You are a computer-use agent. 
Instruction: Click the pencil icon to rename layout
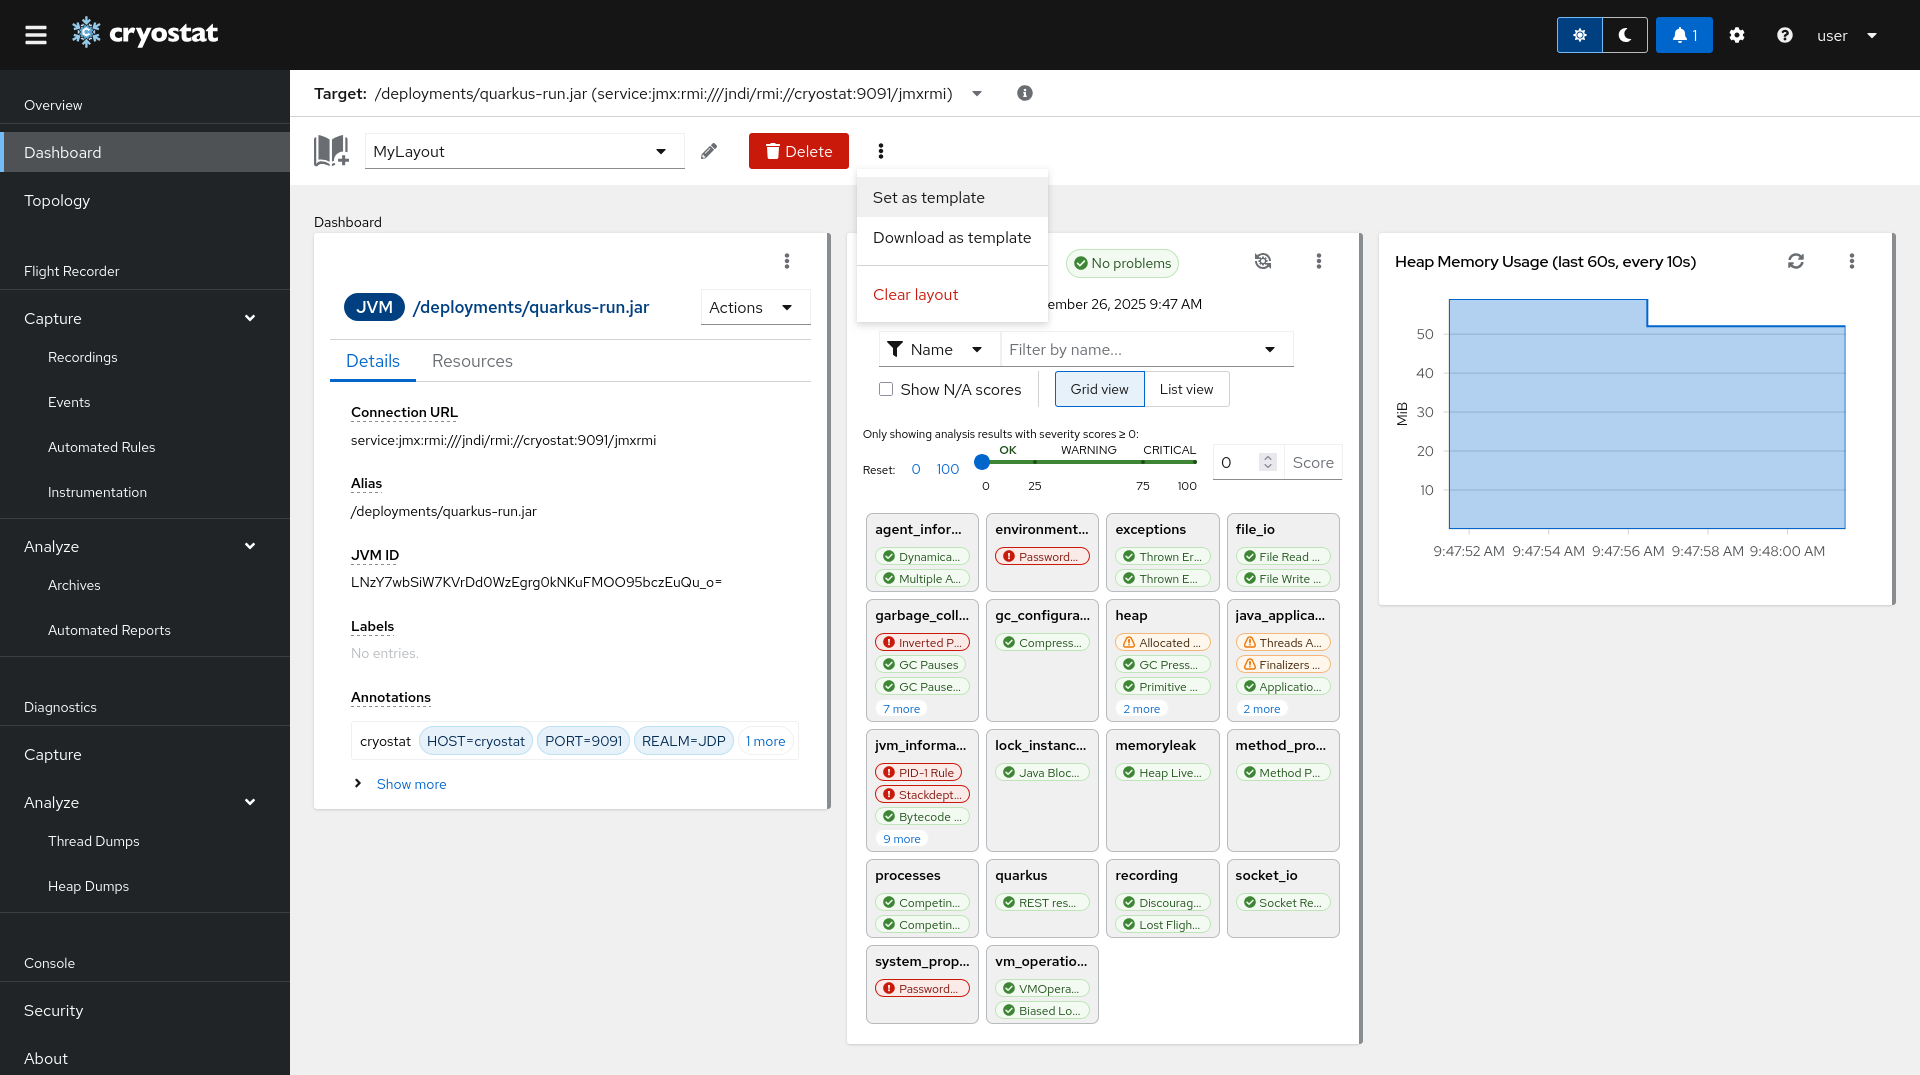pyautogui.click(x=709, y=151)
